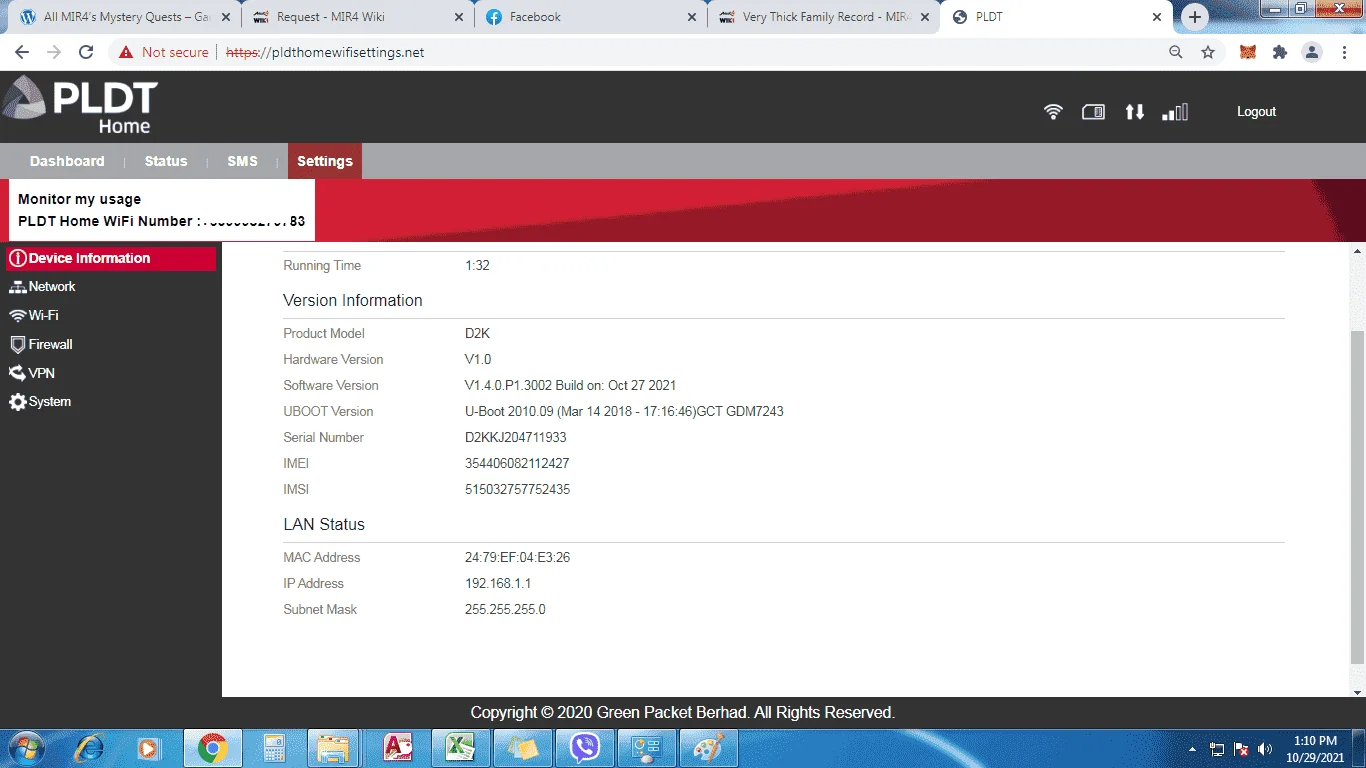Click the MAC address 24:79:EF:04:E3:26
1366x768 pixels.
coord(517,557)
